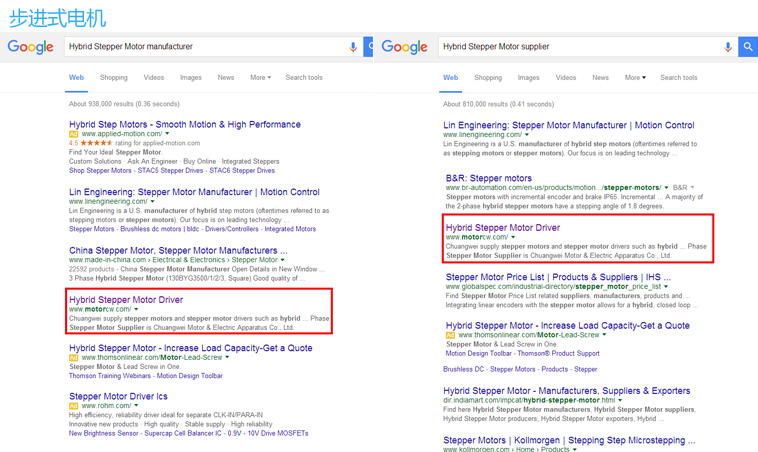This screenshot has height=452, width=758.
Task: Click the Ad badge beside thomsonlinear.com on right page
Action: tap(450, 335)
